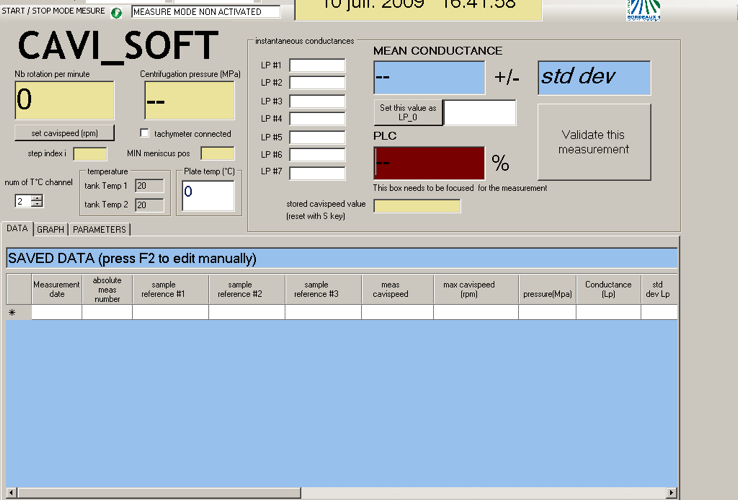Switch to the GRAPH tab
This screenshot has width=739, height=500.
50,229
